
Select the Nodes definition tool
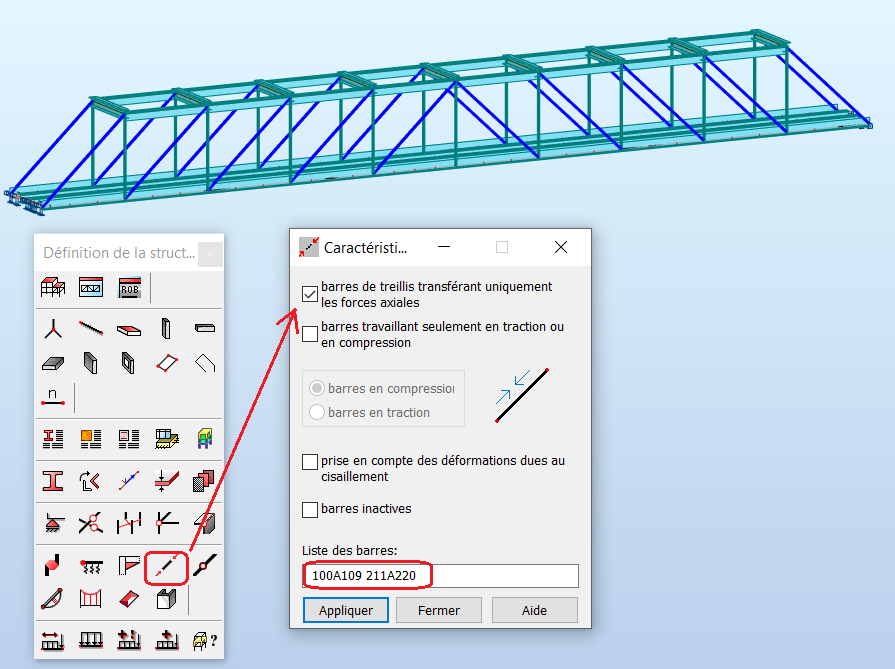(x=53, y=327)
